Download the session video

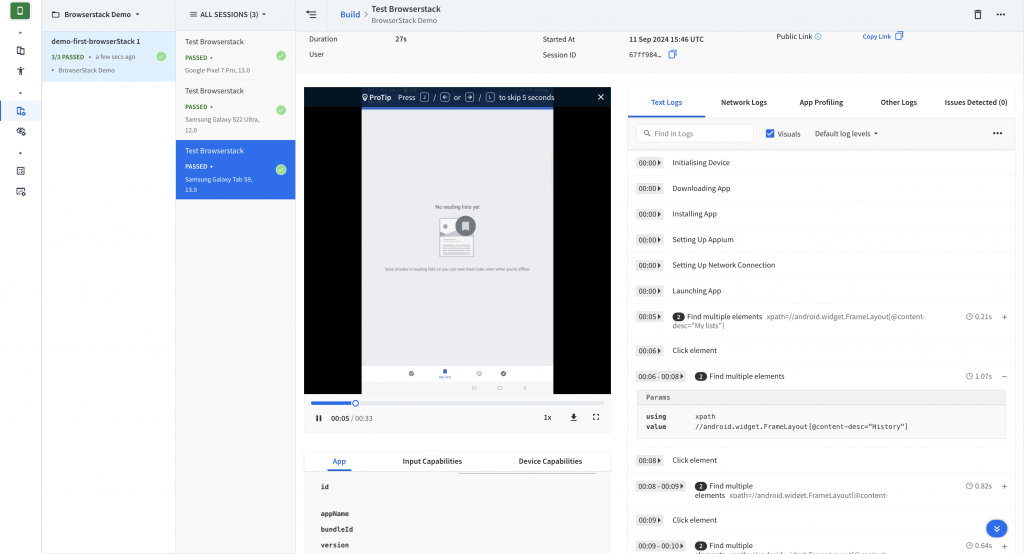click(x=573, y=417)
